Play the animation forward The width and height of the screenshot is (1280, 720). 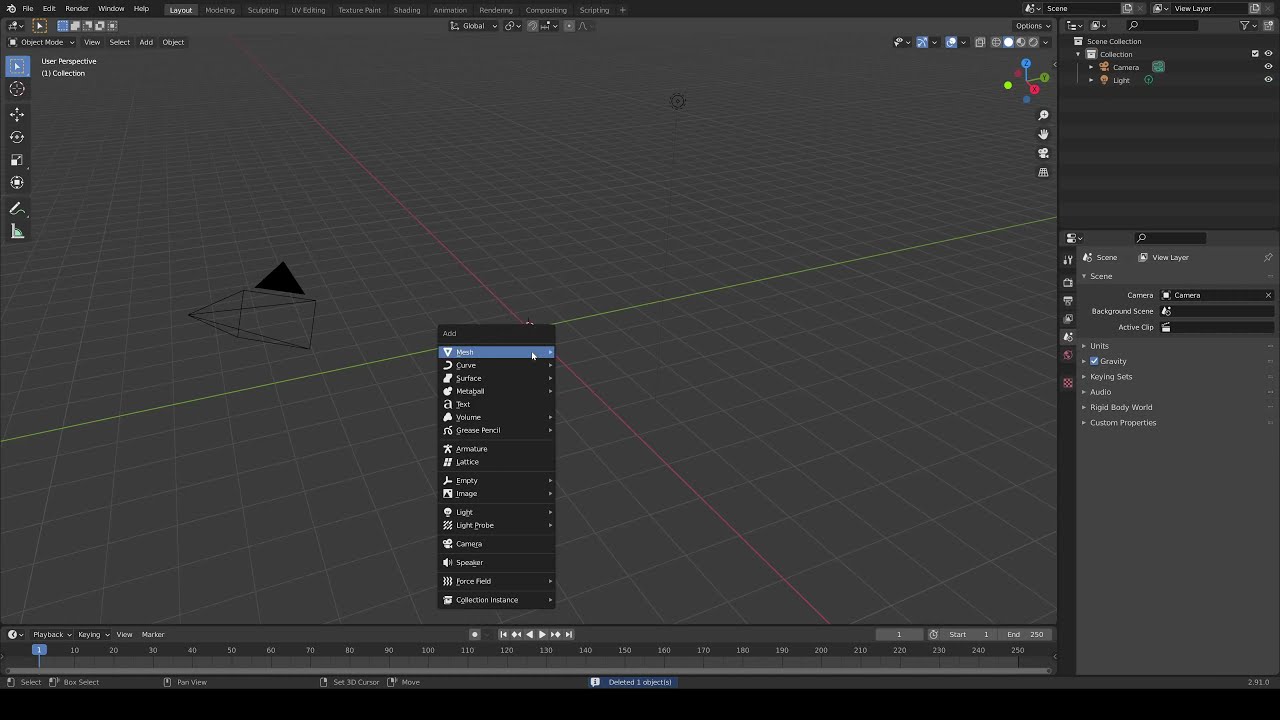click(x=542, y=634)
